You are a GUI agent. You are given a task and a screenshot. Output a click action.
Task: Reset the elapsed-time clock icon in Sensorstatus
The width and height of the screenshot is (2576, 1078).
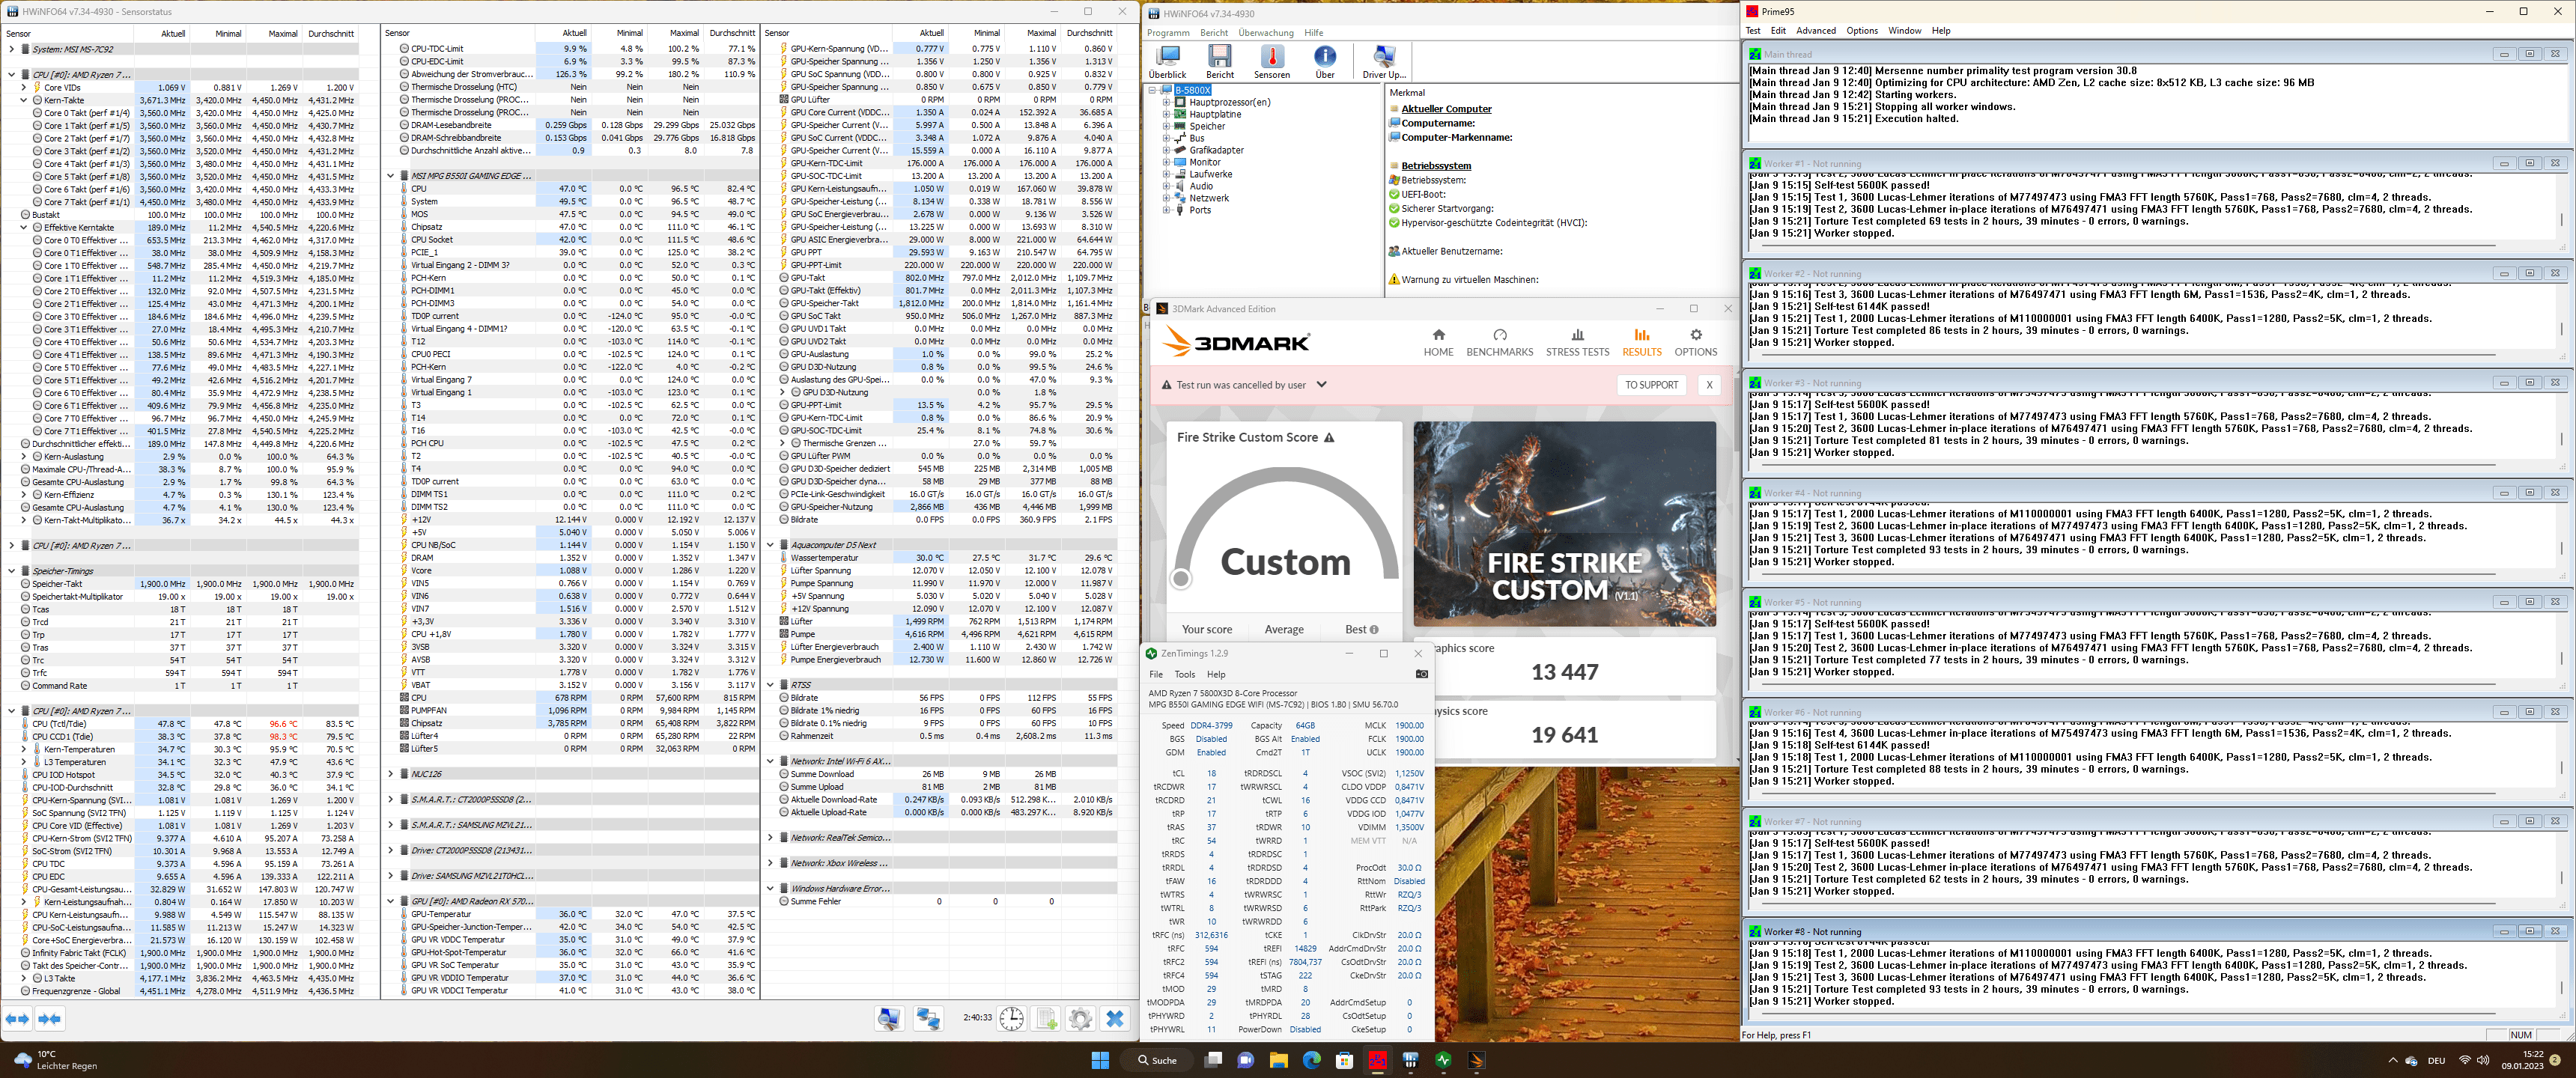tap(1012, 1018)
